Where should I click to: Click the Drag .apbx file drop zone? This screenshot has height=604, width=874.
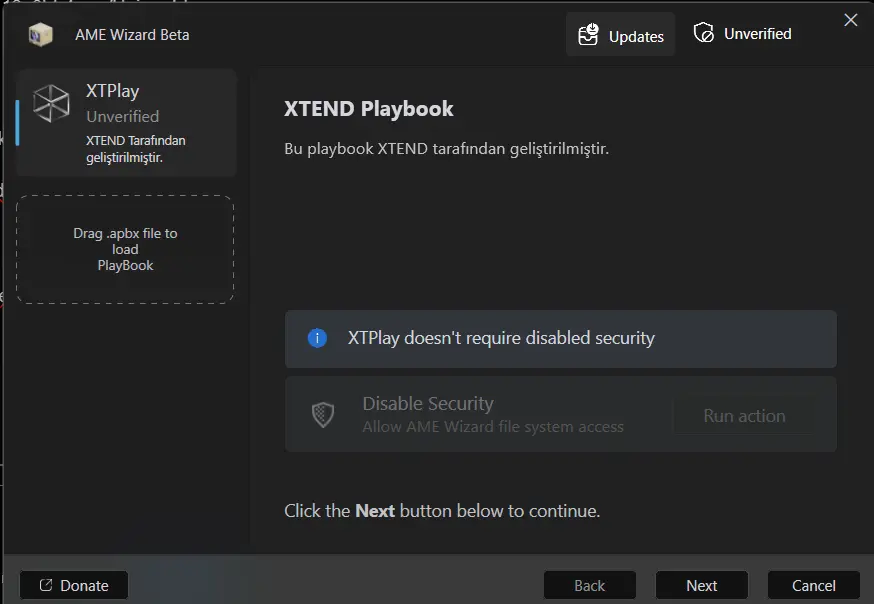[x=125, y=249]
